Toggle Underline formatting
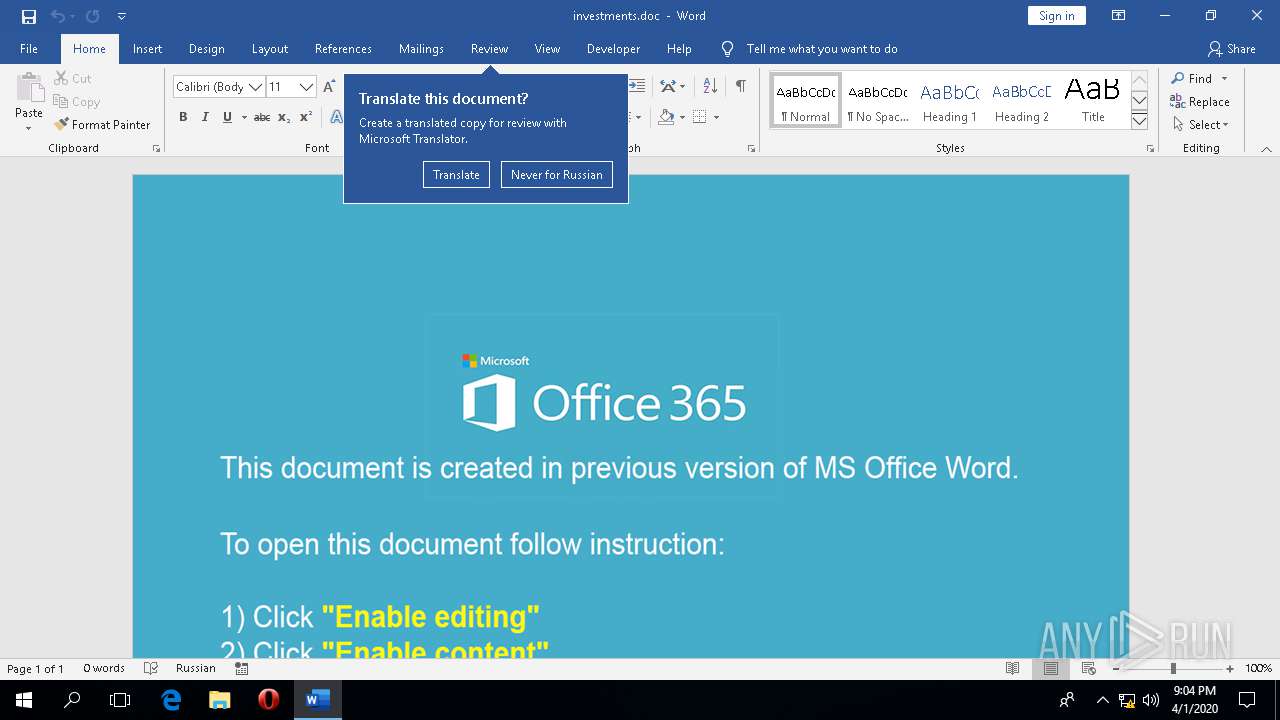 point(227,117)
